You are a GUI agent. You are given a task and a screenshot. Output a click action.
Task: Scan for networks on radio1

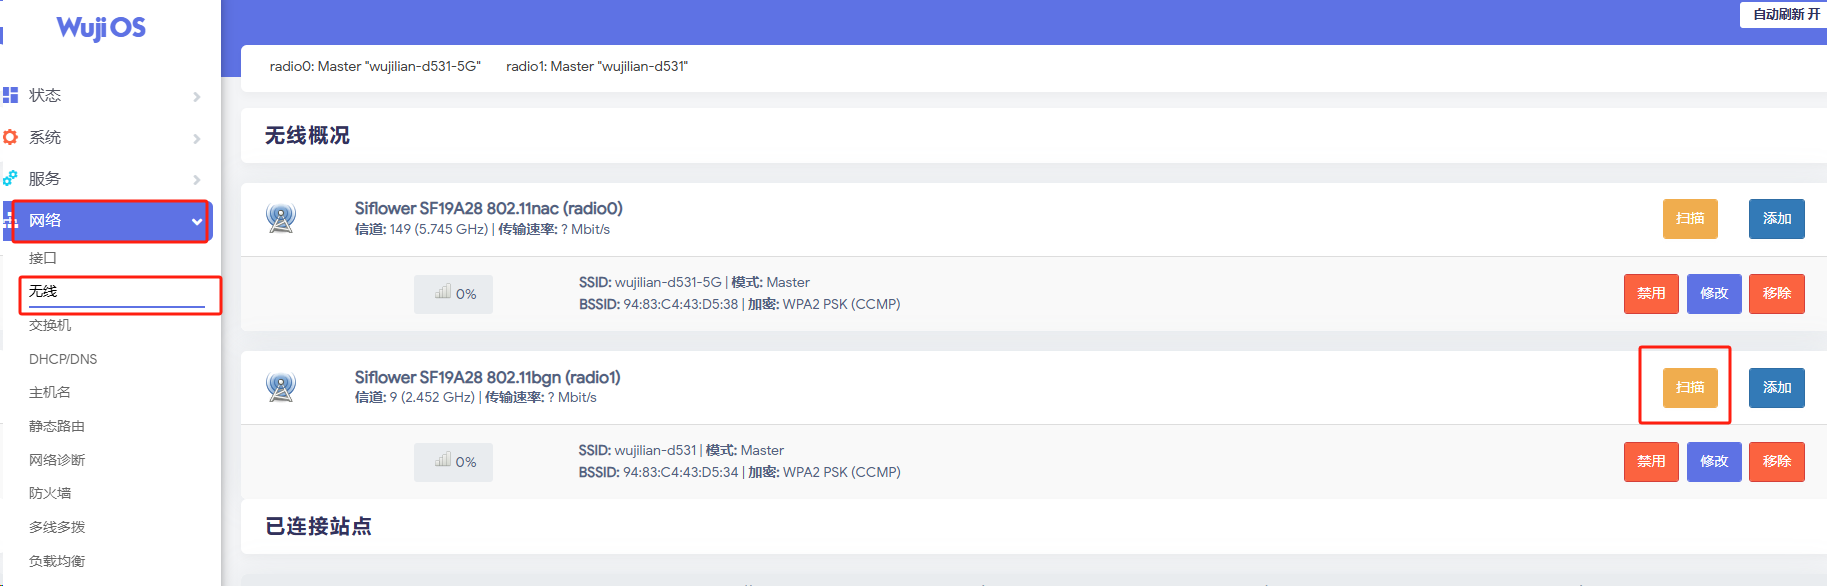(1689, 388)
